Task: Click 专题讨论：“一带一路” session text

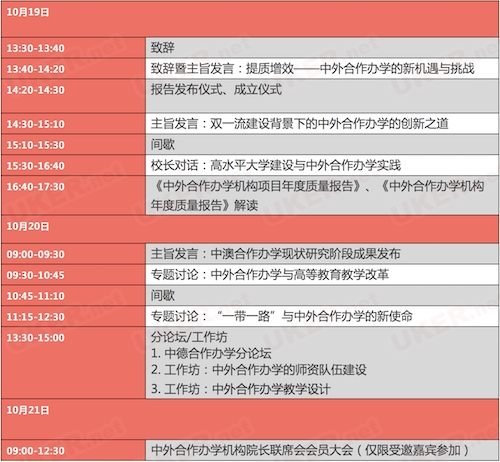Action: coord(282,316)
